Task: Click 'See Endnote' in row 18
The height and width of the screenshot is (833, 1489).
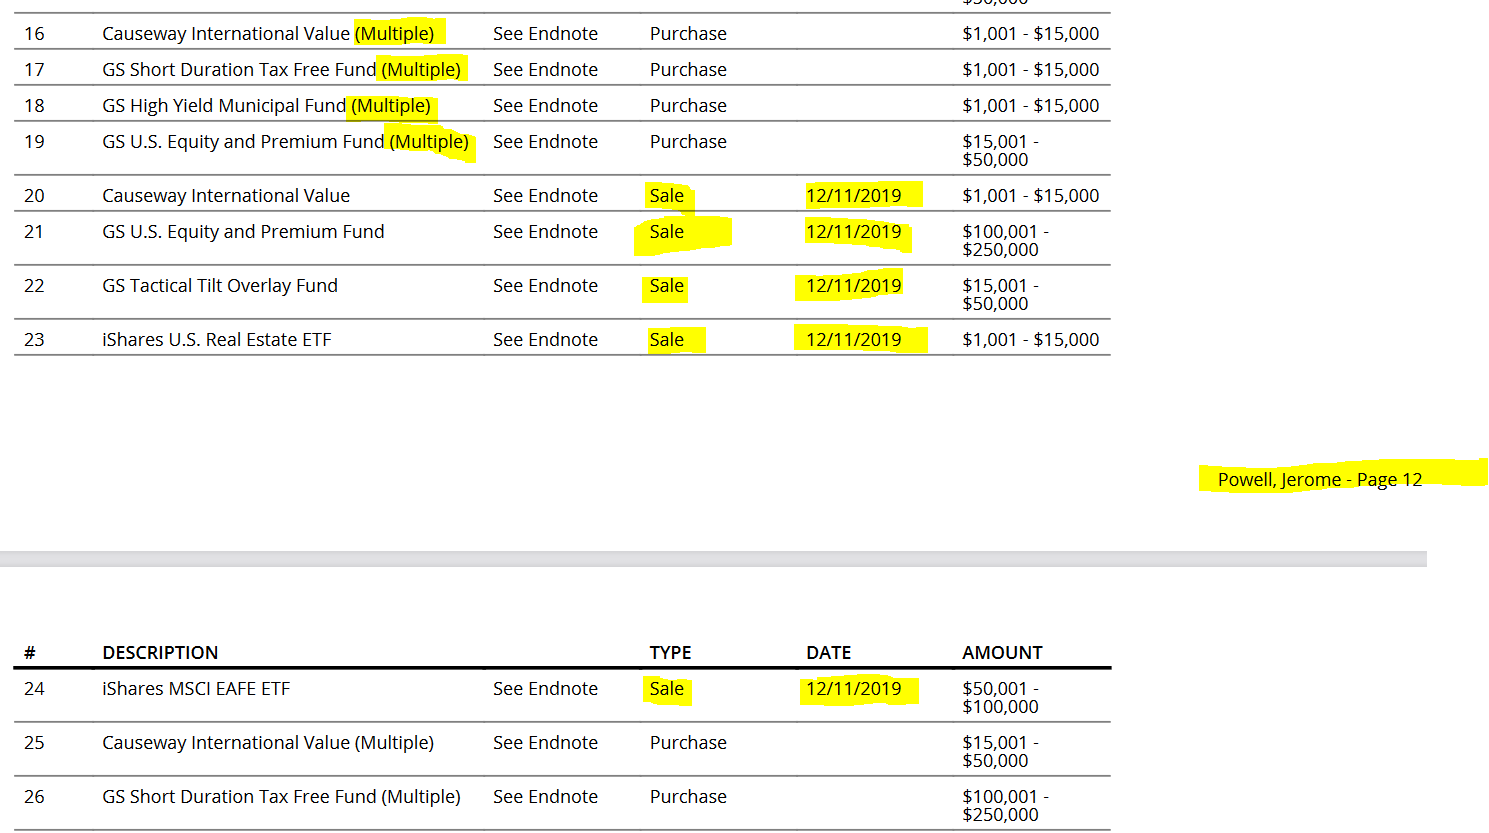Action: [545, 106]
